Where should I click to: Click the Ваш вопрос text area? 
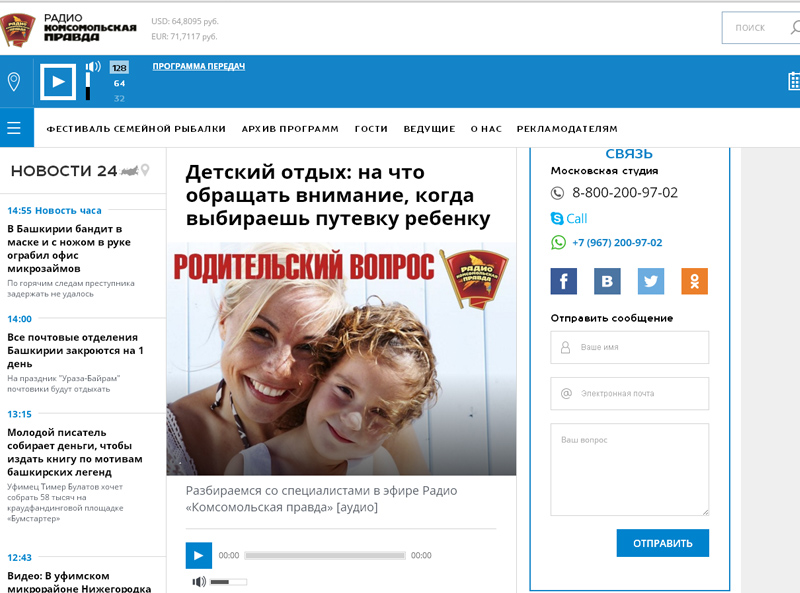(630, 470)
